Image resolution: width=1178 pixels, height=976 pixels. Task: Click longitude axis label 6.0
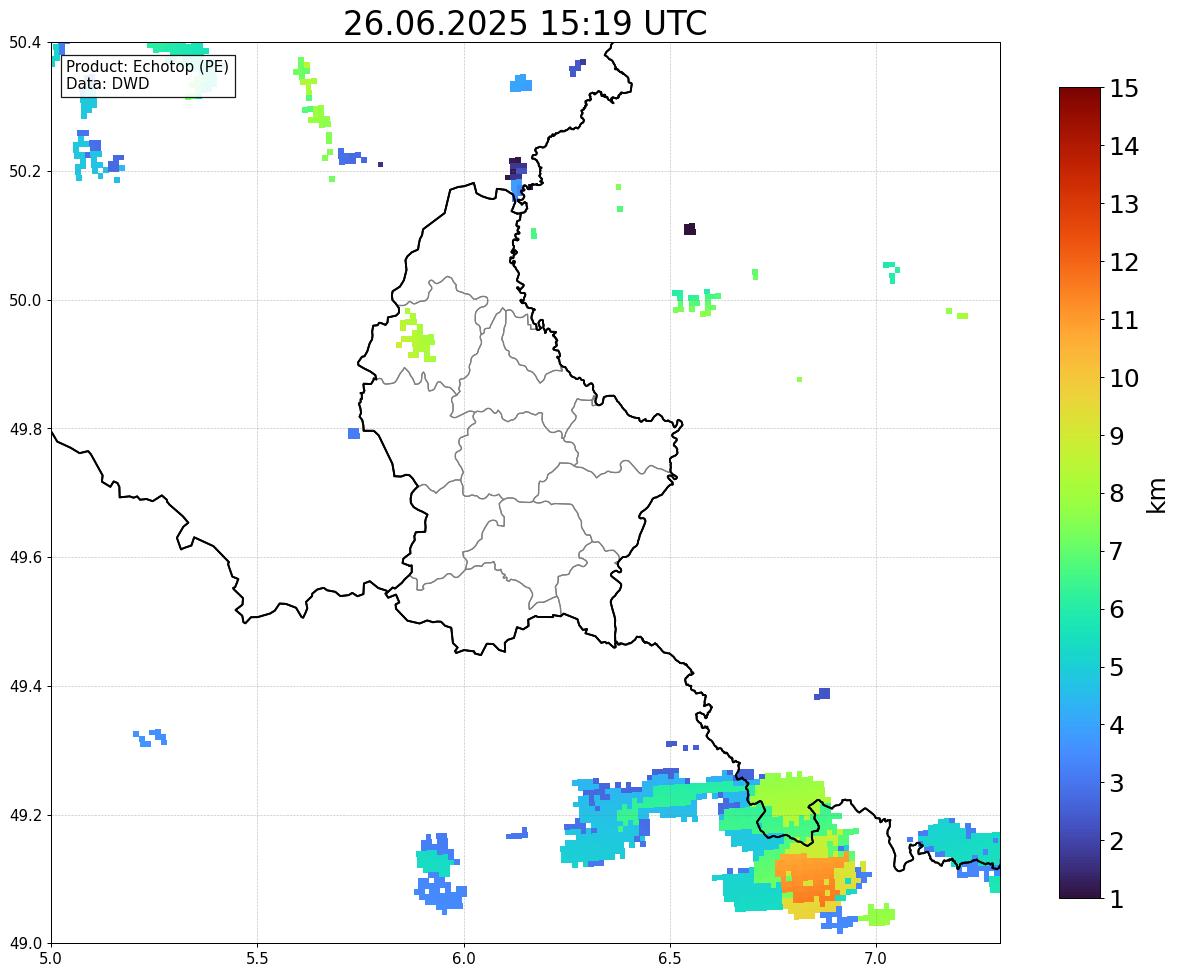464,959
